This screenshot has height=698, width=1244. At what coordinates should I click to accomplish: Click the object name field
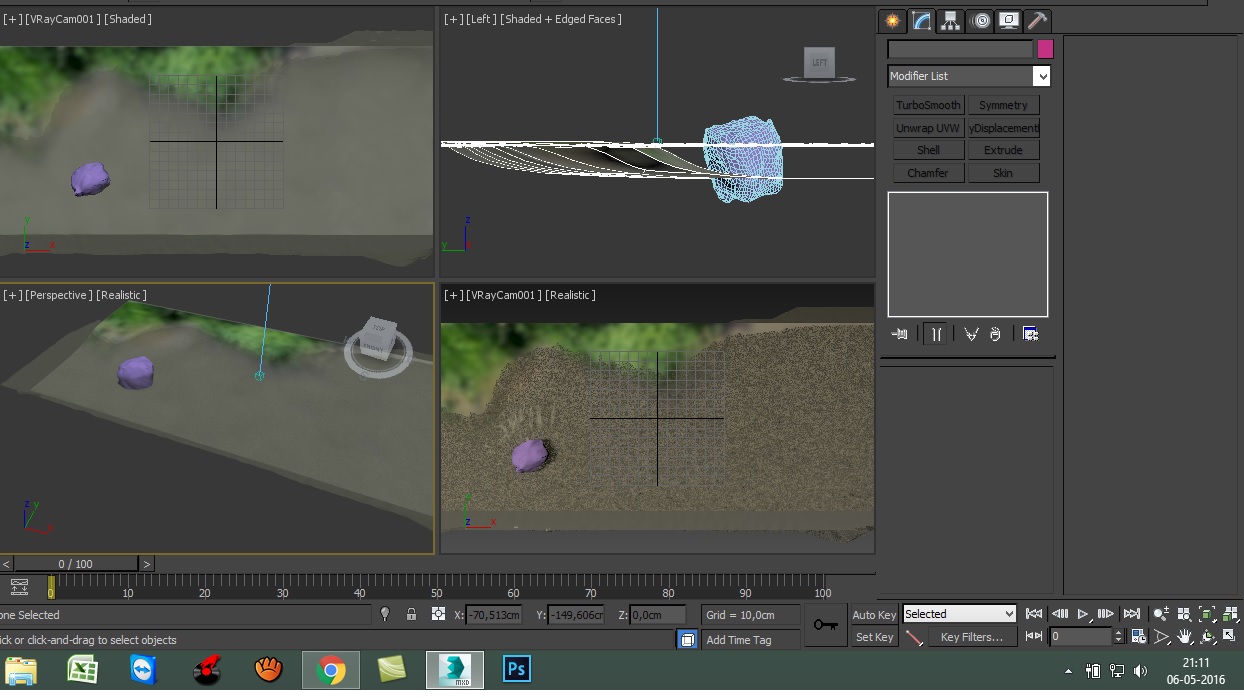(960, 49)
